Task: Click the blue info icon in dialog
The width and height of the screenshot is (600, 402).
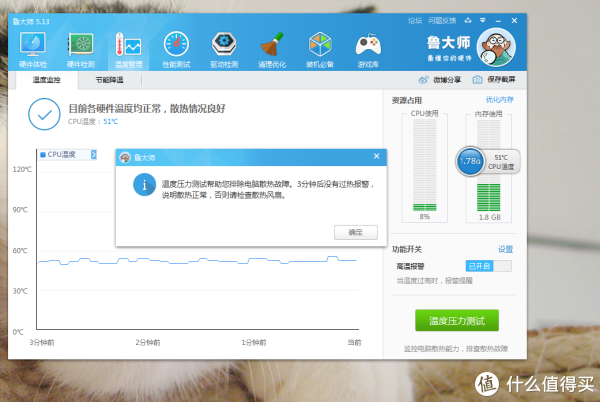Action: [x=144, y=185]
